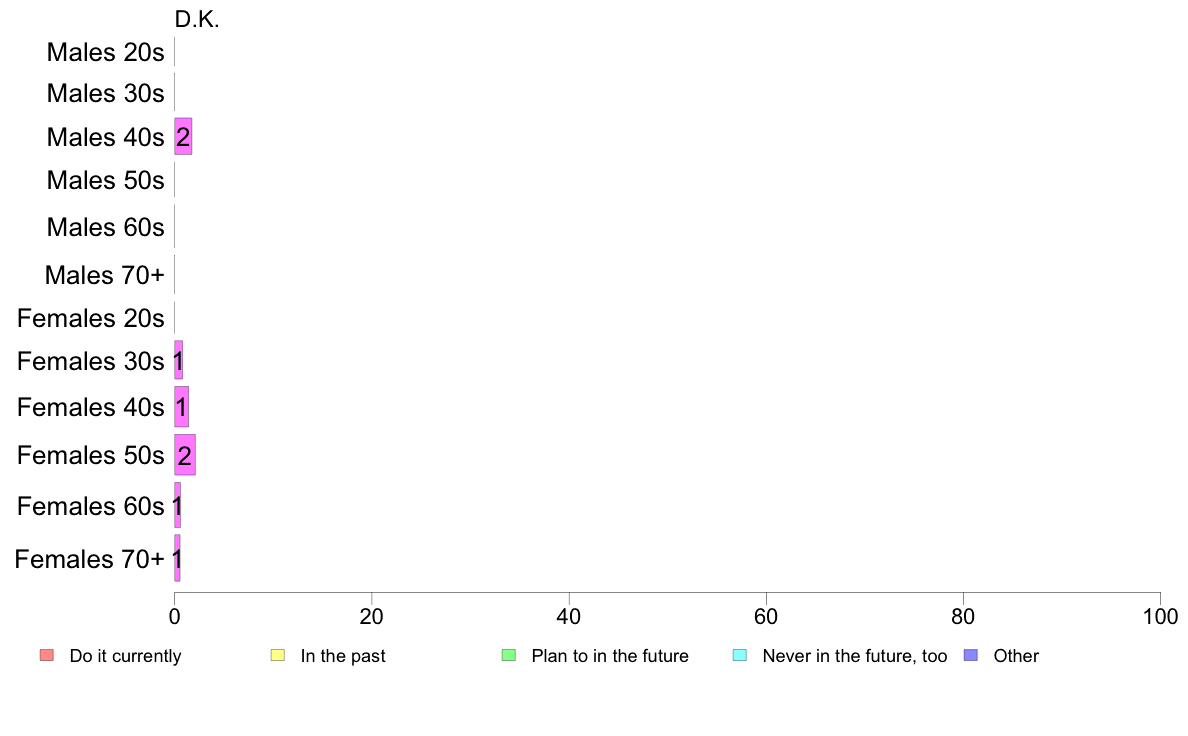Select the Females 30s magenta bar
This screenshot has height=736, width=1188.
[x=179, y=360]
